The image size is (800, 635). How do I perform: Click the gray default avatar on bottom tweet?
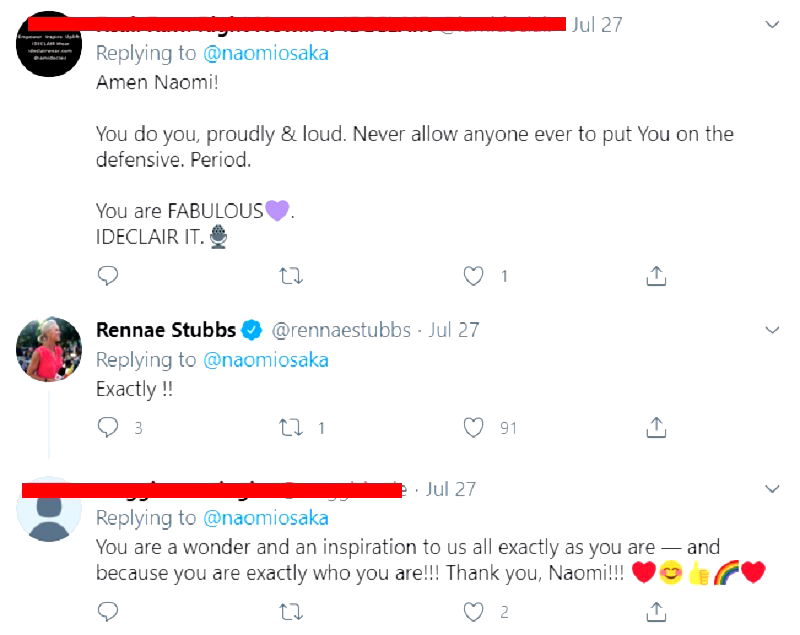49,510
